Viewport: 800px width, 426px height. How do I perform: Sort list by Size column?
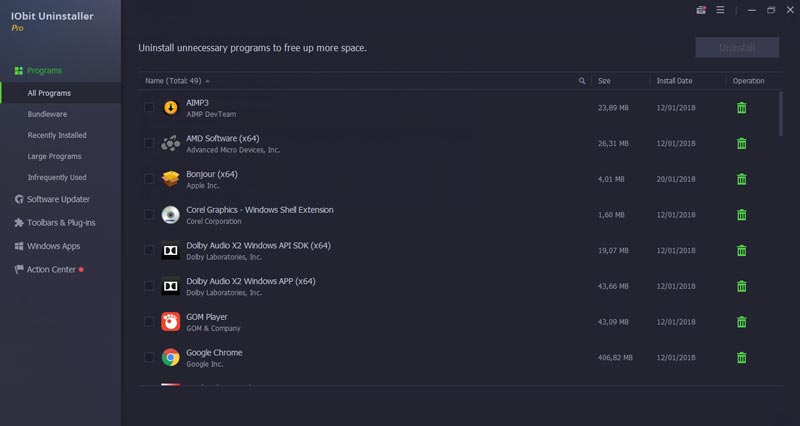pos(604,81)
